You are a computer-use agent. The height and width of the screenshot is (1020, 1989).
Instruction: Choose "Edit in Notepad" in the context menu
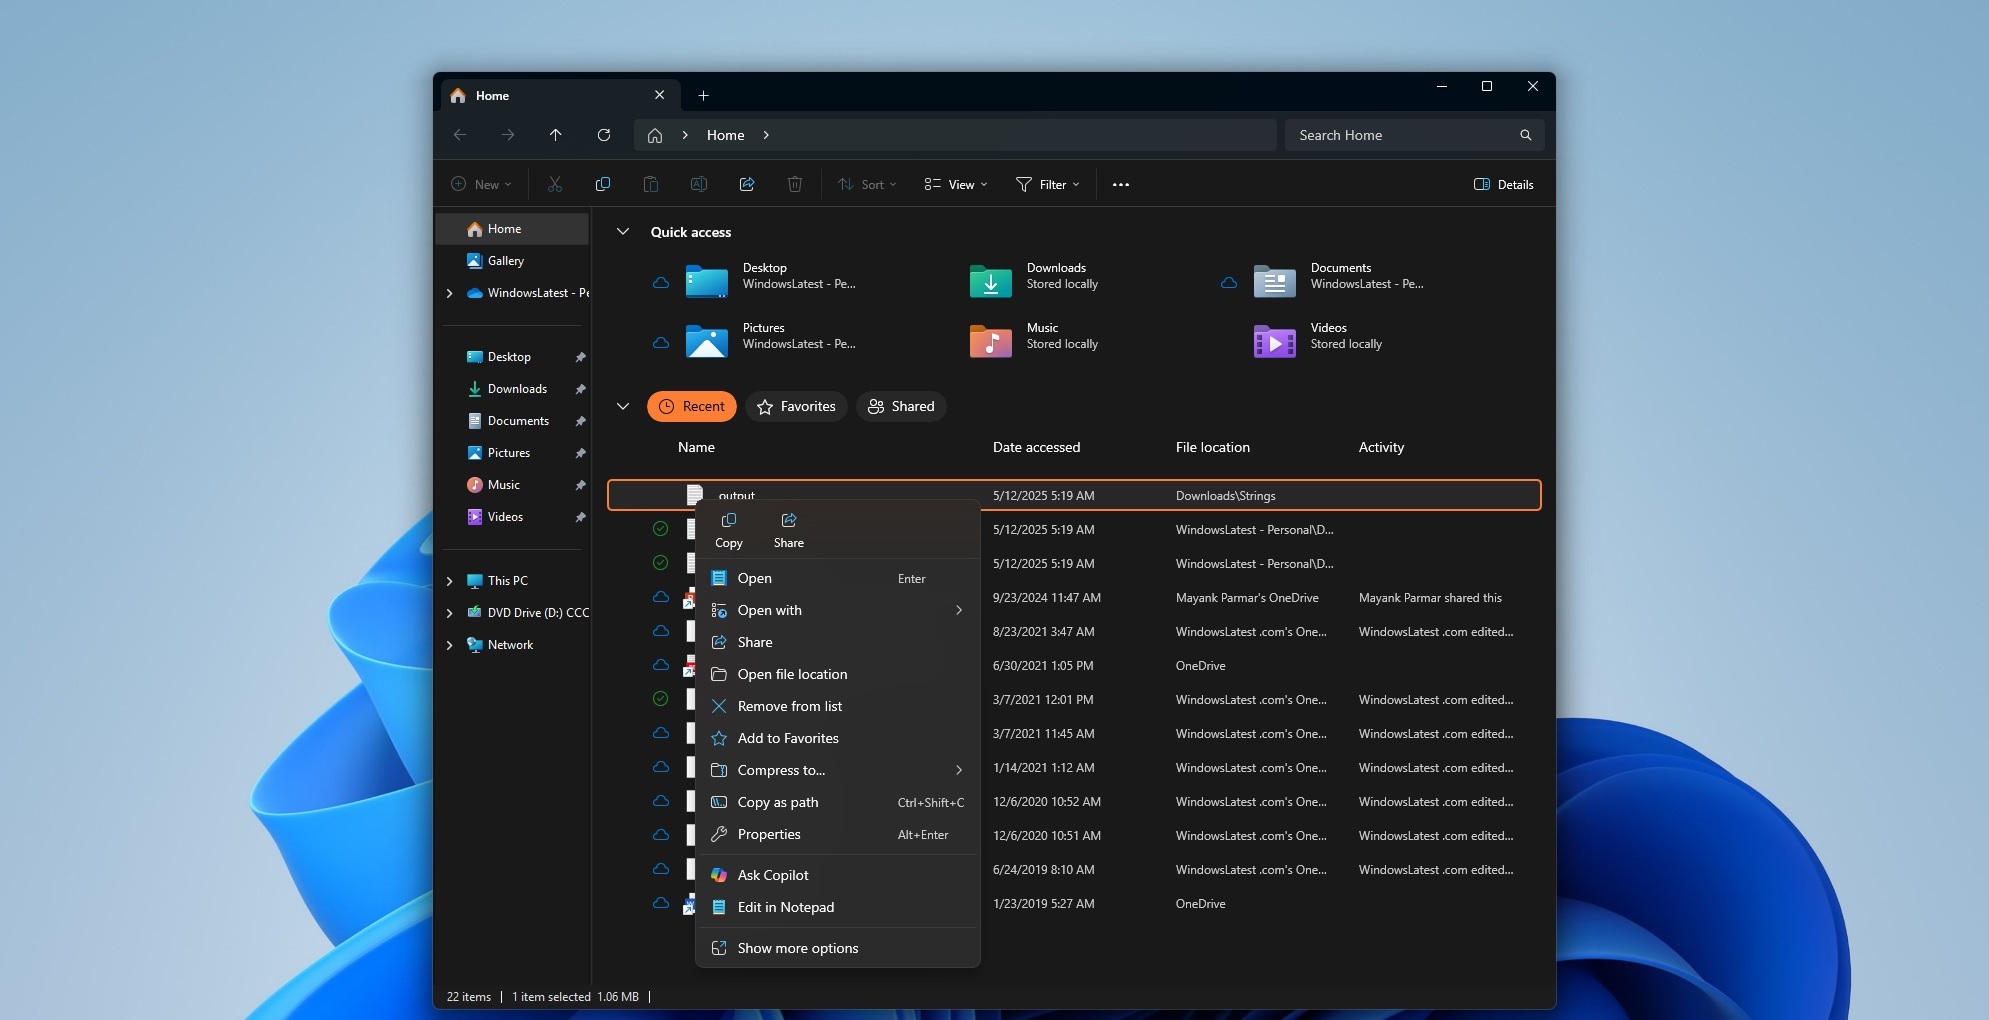(786, 908)
